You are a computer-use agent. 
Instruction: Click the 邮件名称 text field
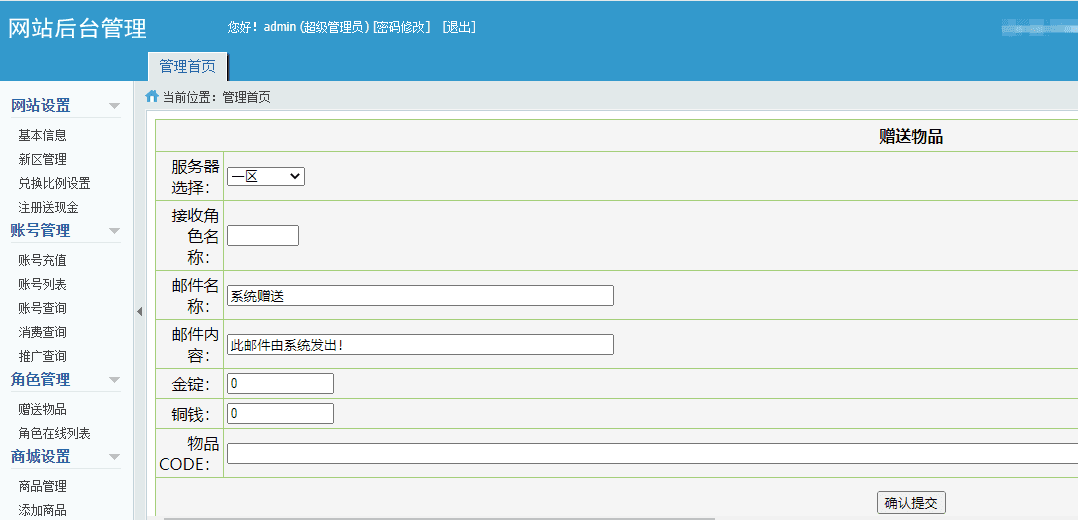[419, 296]
